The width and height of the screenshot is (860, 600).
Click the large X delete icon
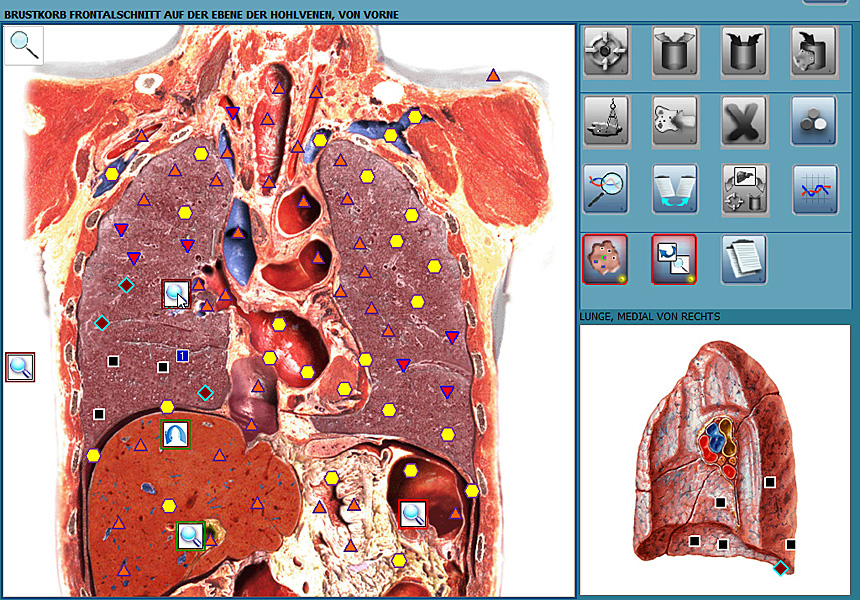[744, 121]
